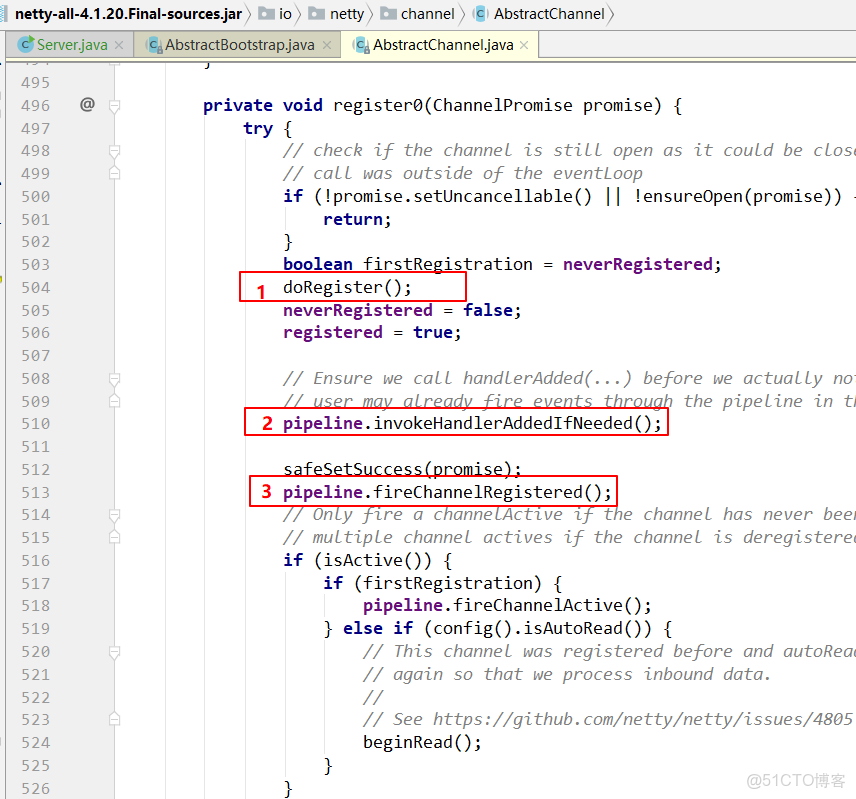Toggle the fold end marker at line 523
The width and height of the screenshot is (856, 799).
[x=114, y=720]
